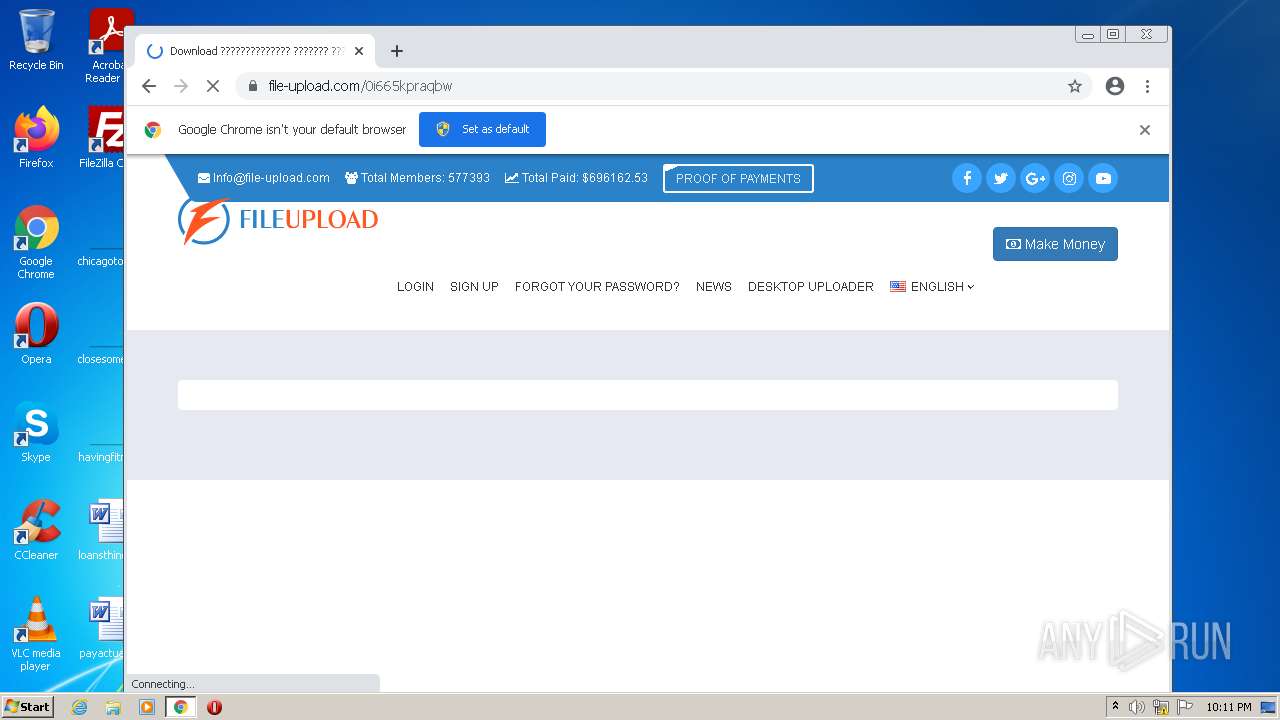Go back with the browser back arrow
This screenshot has width=1280, height=720.
(149, 86)
